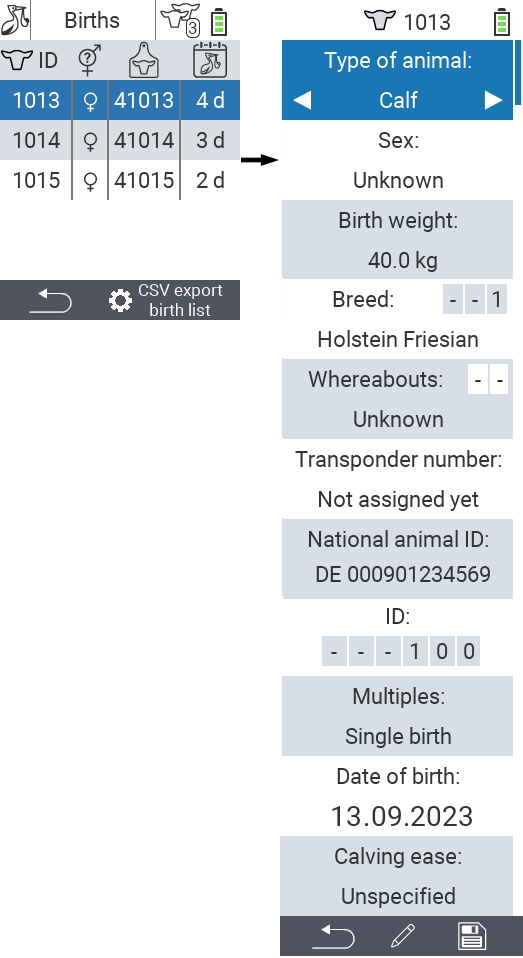Select the Birth weight 40.0 kg field
The width and height of the screenshot is (523, 958).
point(397,240)
